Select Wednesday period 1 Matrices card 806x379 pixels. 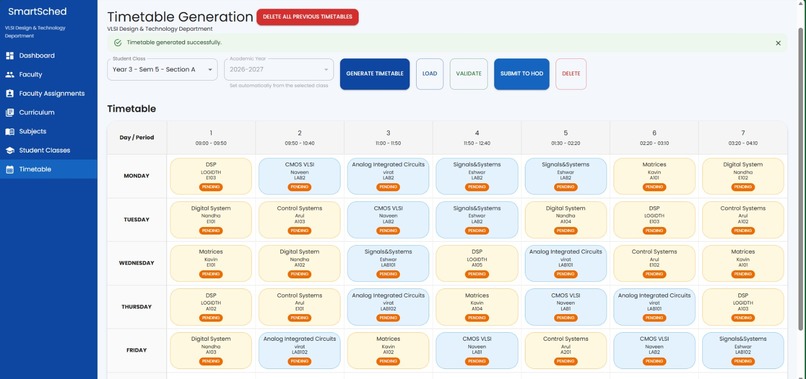(x=211, y=263)
